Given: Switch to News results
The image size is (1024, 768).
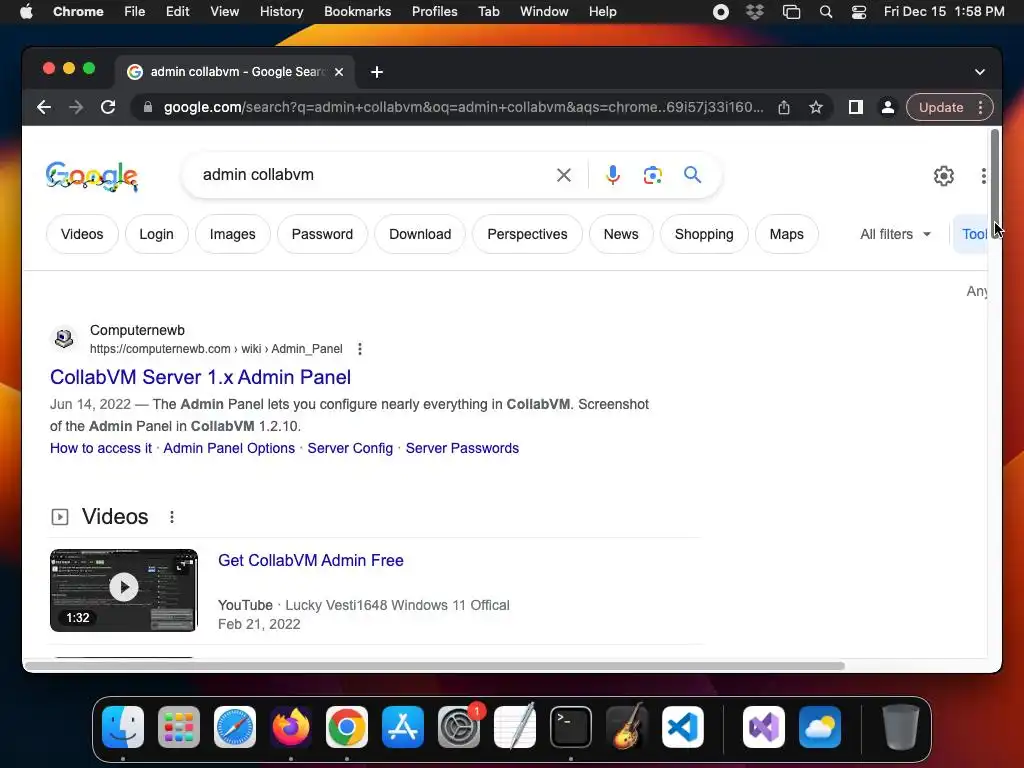Looking at the screenshot, I should coord(621,234).
